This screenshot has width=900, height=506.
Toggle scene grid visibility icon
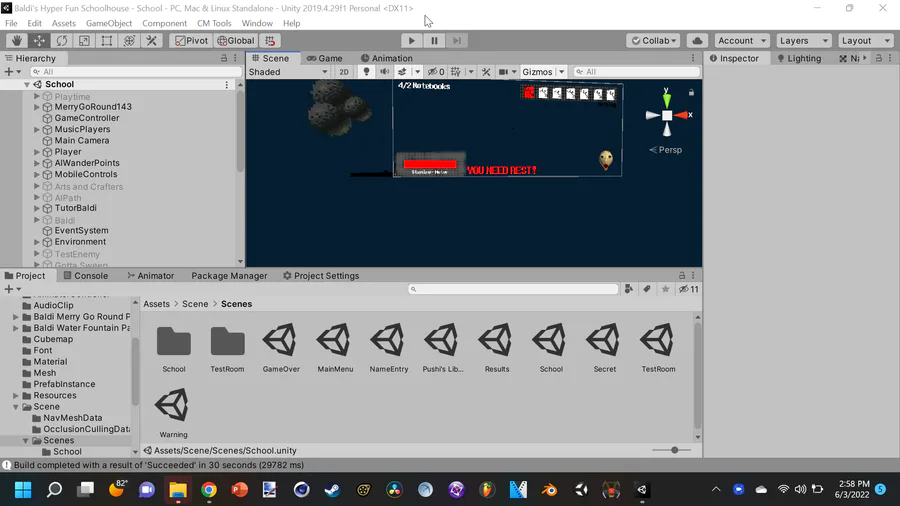456,72
